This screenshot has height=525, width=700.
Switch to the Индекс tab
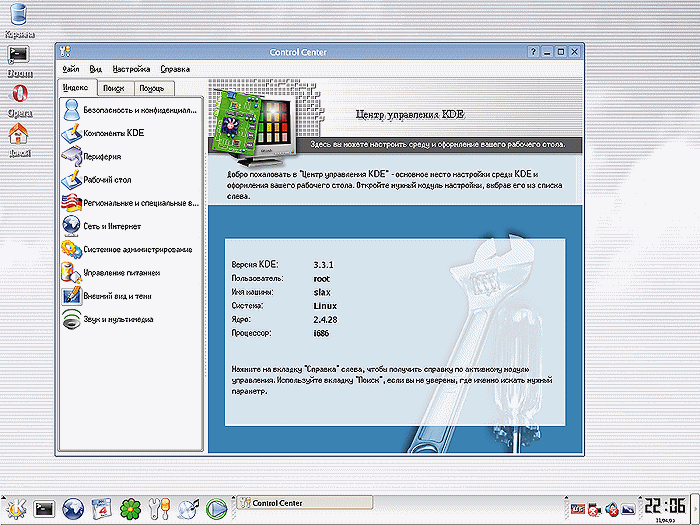(77, 88)
